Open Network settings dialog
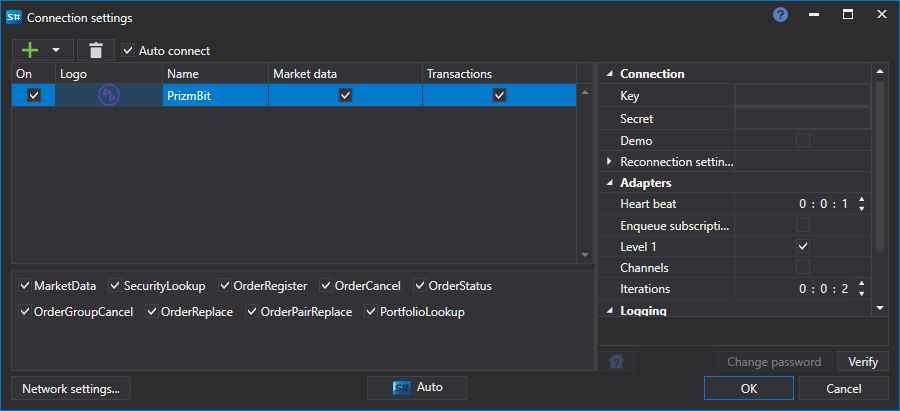Image resolution: width=900 pixels, height=411 pixels. point(71,389)
